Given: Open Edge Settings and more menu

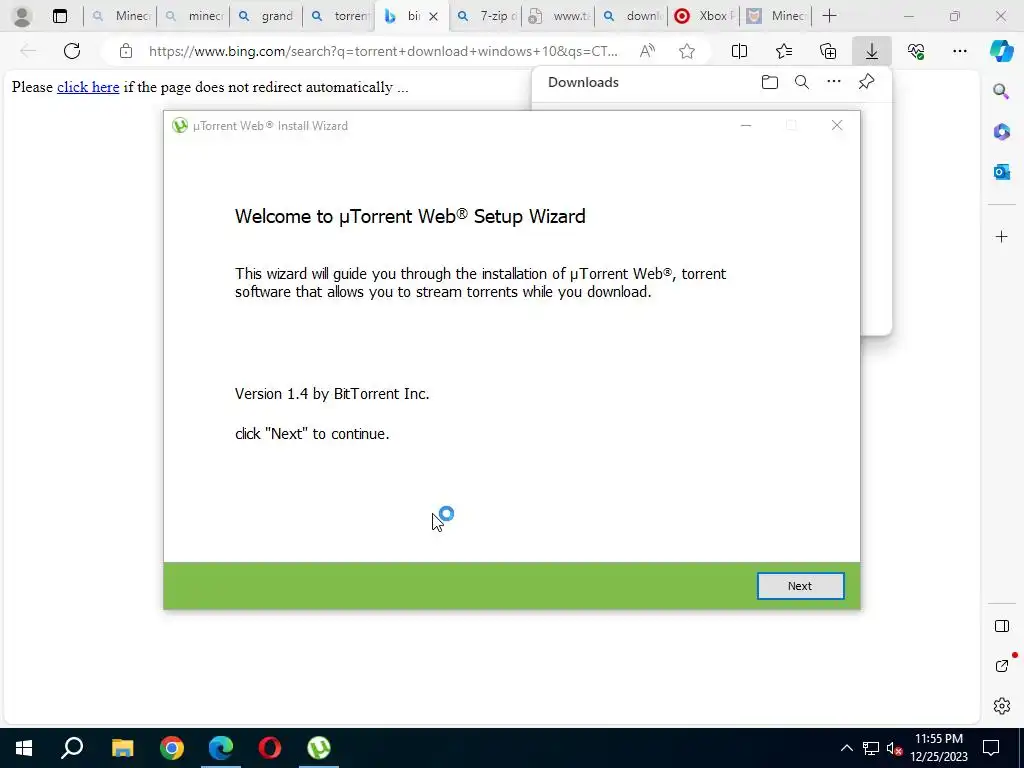Looking at the screenshot, I should coord(959,51).
